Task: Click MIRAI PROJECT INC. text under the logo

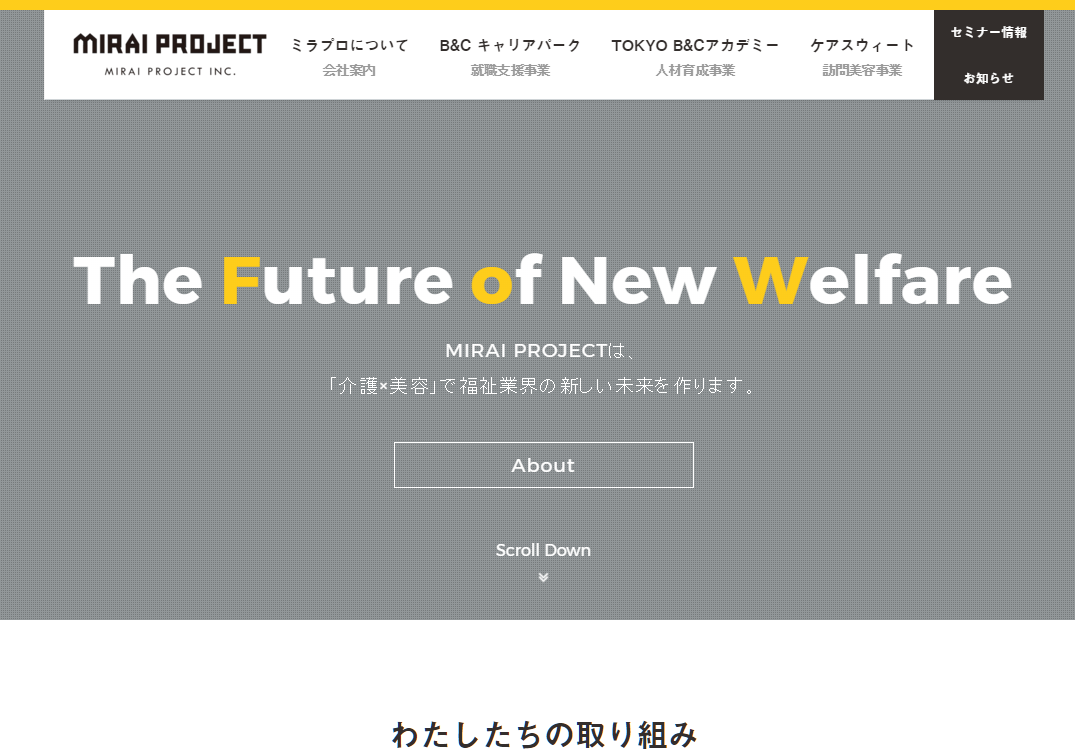Action: click(x=170, y=71)
